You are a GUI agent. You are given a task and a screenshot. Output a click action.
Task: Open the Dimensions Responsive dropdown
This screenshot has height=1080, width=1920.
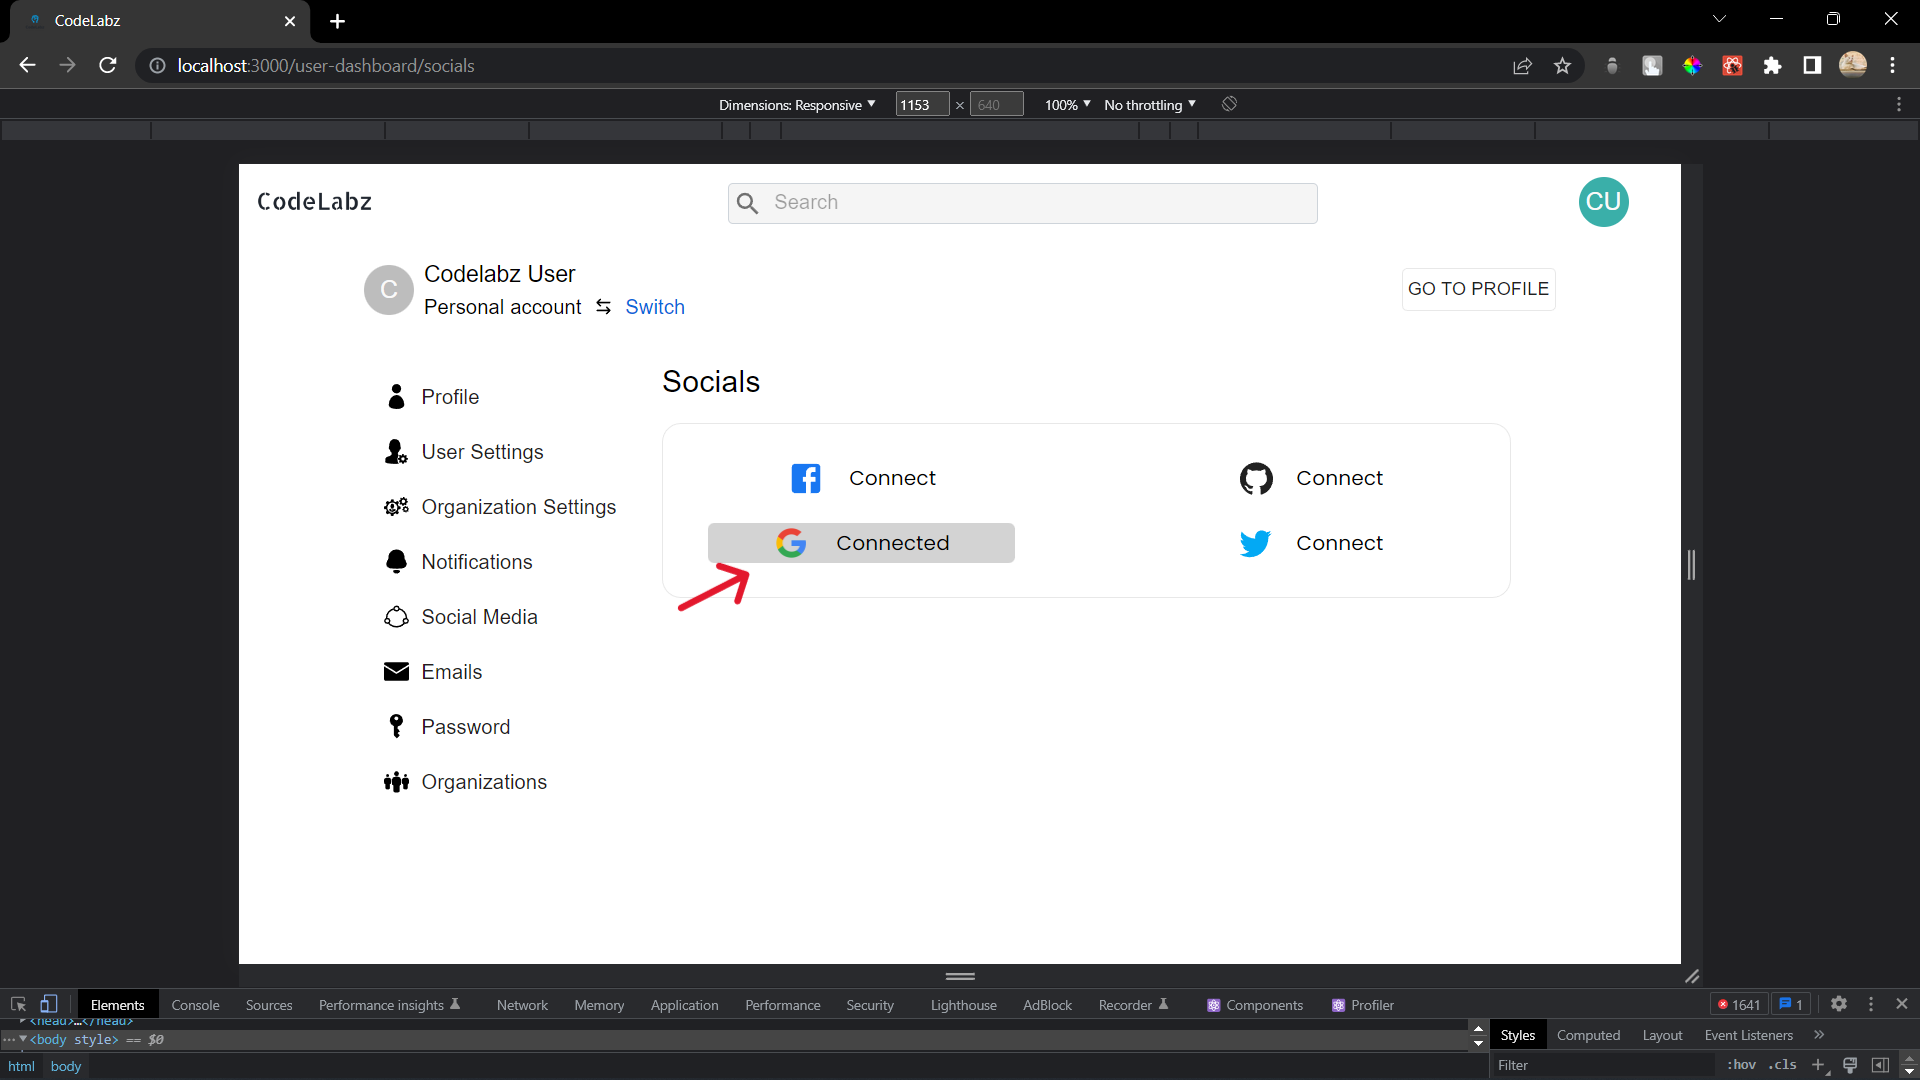click(797, 104)
